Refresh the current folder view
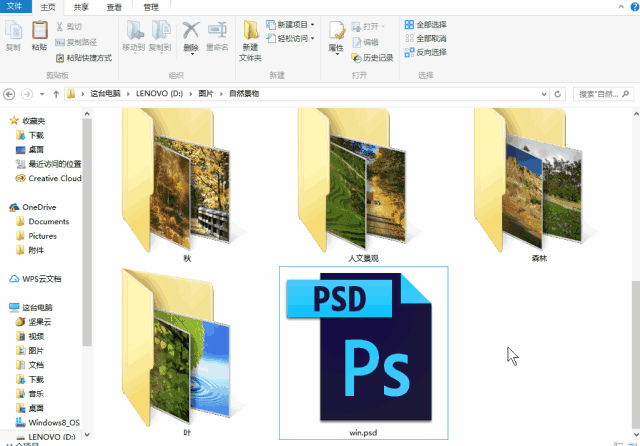Viewport: 640px width, 446px height. tap(558, 94)
